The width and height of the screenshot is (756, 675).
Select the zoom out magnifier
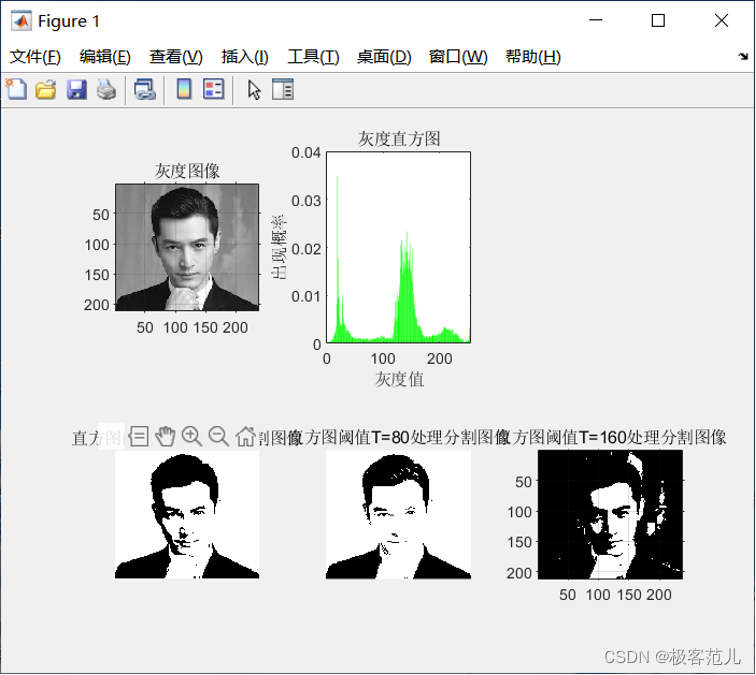coord(218,436)
